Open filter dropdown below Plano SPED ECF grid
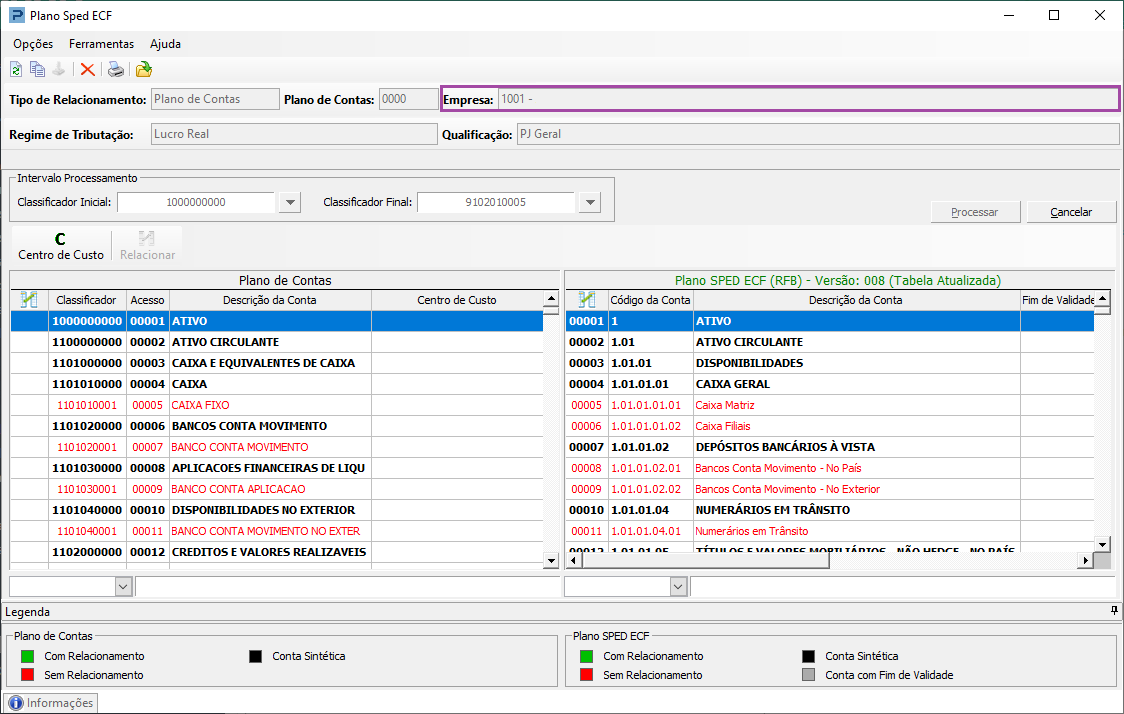Image resolution: width=1124 pixels, height=714 pixels. (x=678, y=586)
